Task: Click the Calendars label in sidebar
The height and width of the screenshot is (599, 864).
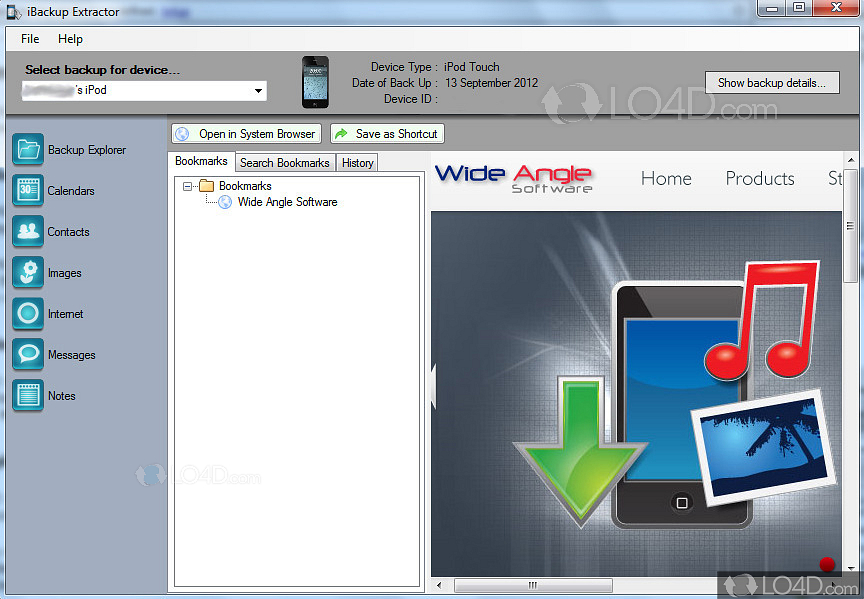Action: 71,191
